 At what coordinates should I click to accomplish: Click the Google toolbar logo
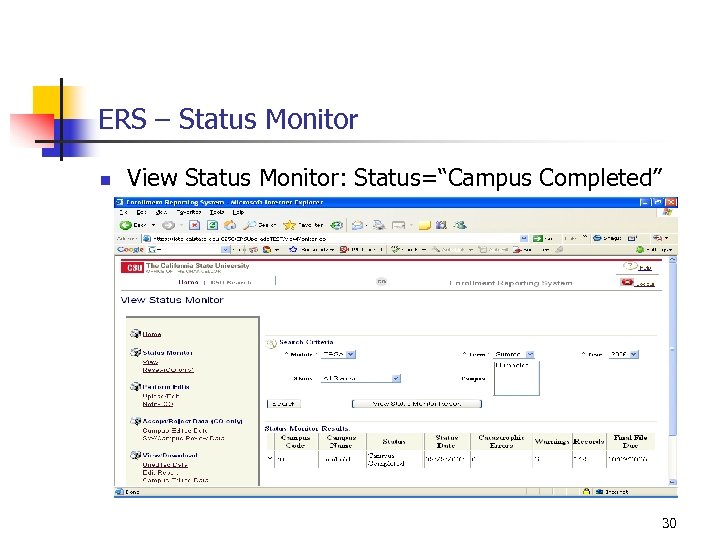(x=130, y=249)
